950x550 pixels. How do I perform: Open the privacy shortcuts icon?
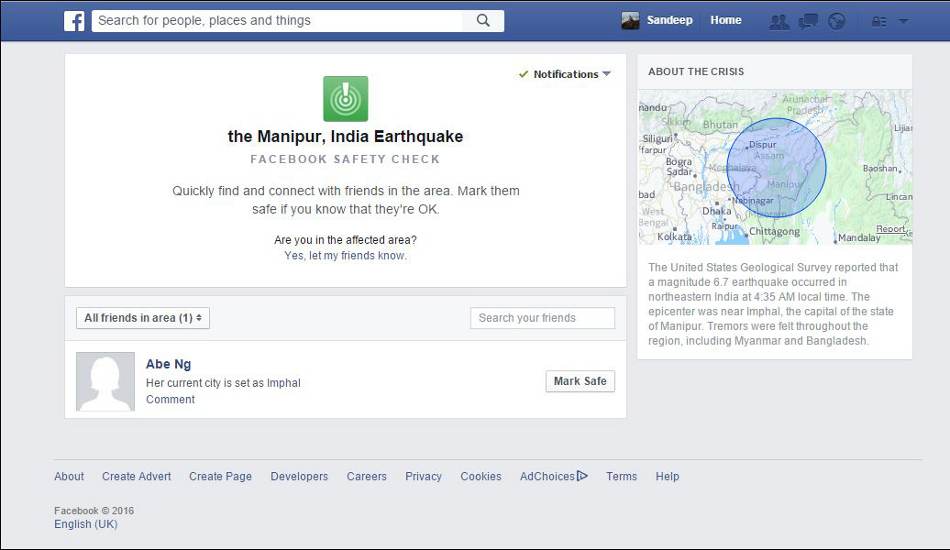[x=879, y=22]
